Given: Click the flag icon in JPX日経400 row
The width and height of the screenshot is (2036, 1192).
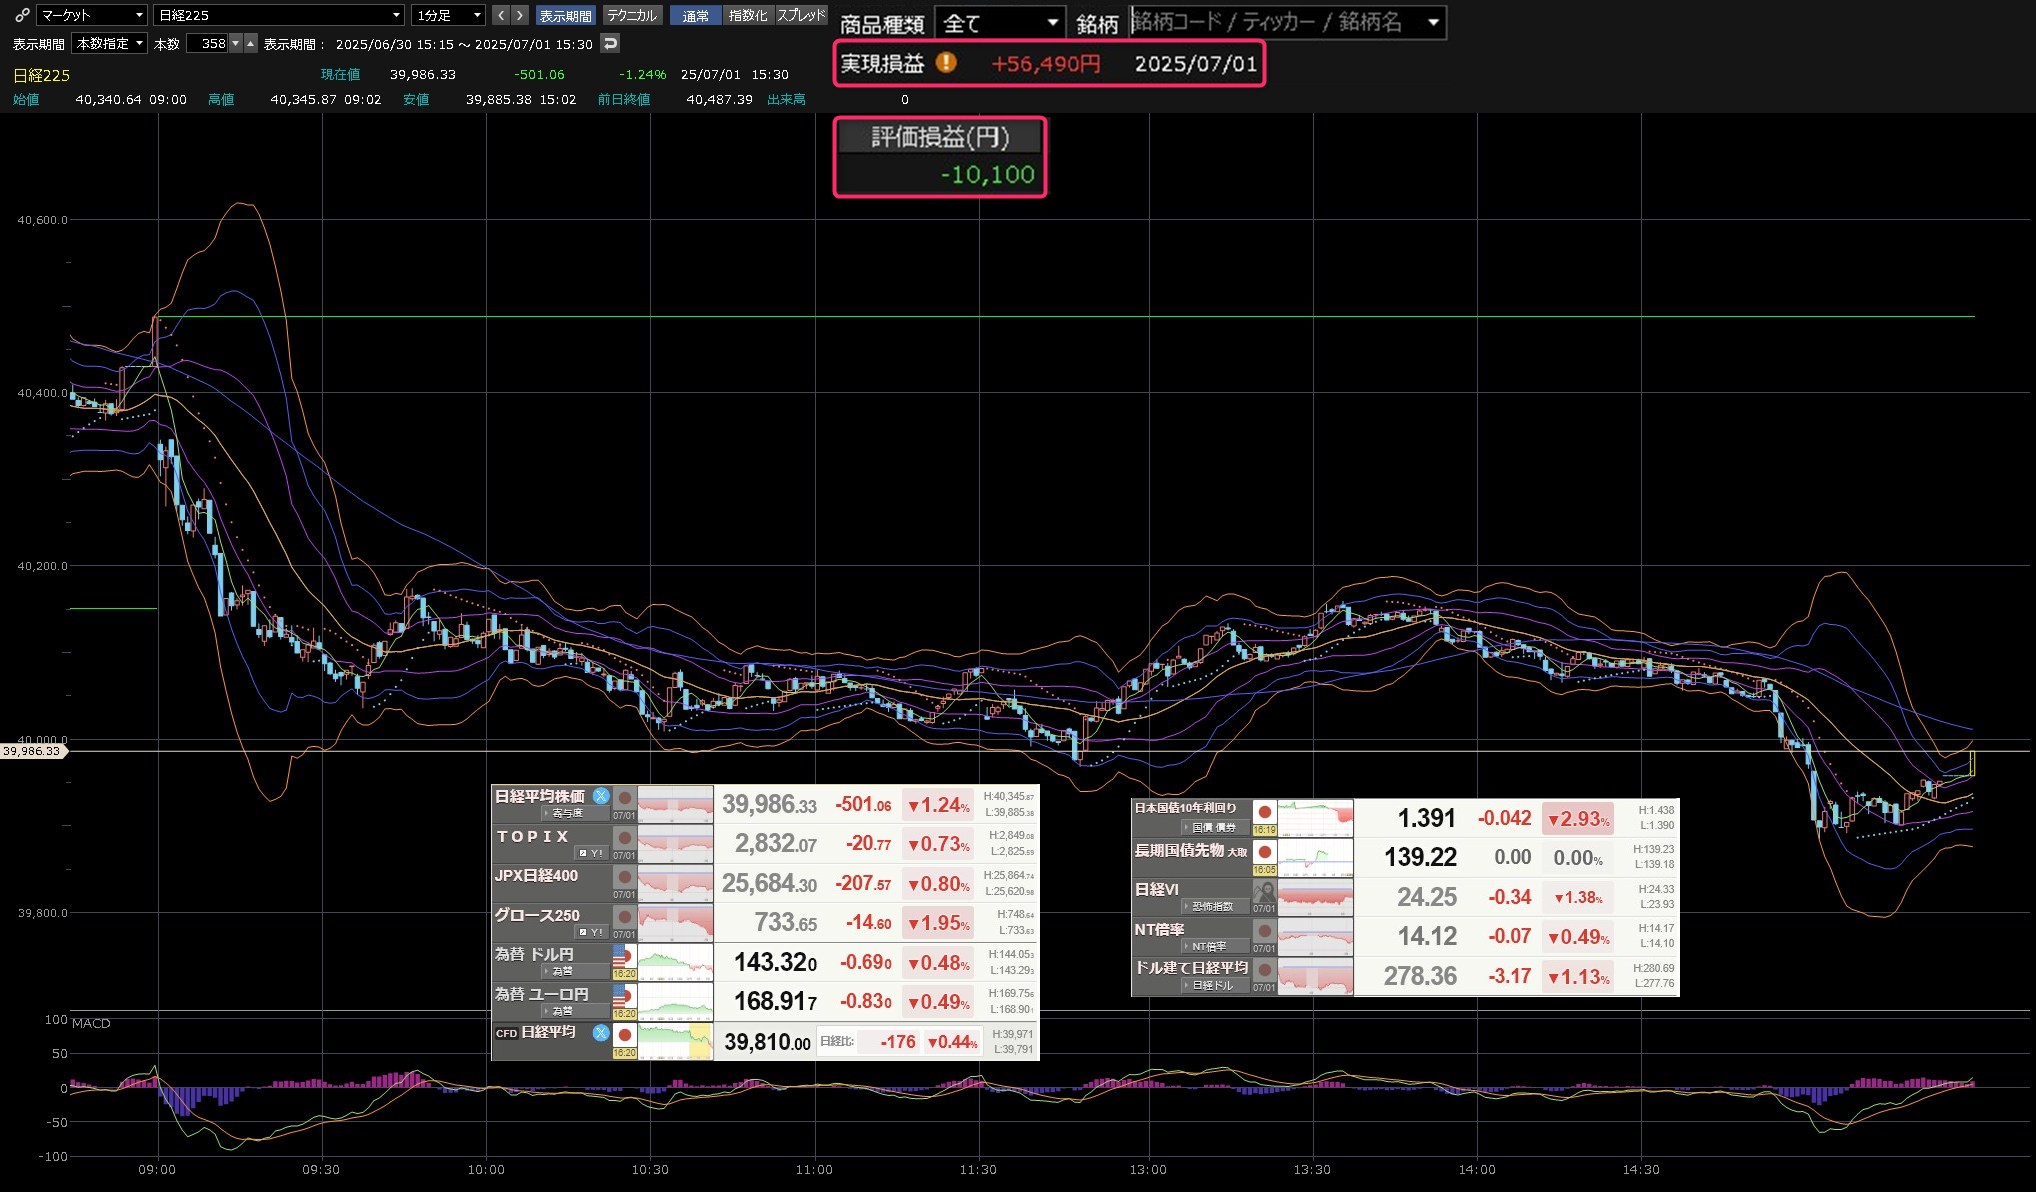Looking at the screenshot, I should tap(625, 877).
